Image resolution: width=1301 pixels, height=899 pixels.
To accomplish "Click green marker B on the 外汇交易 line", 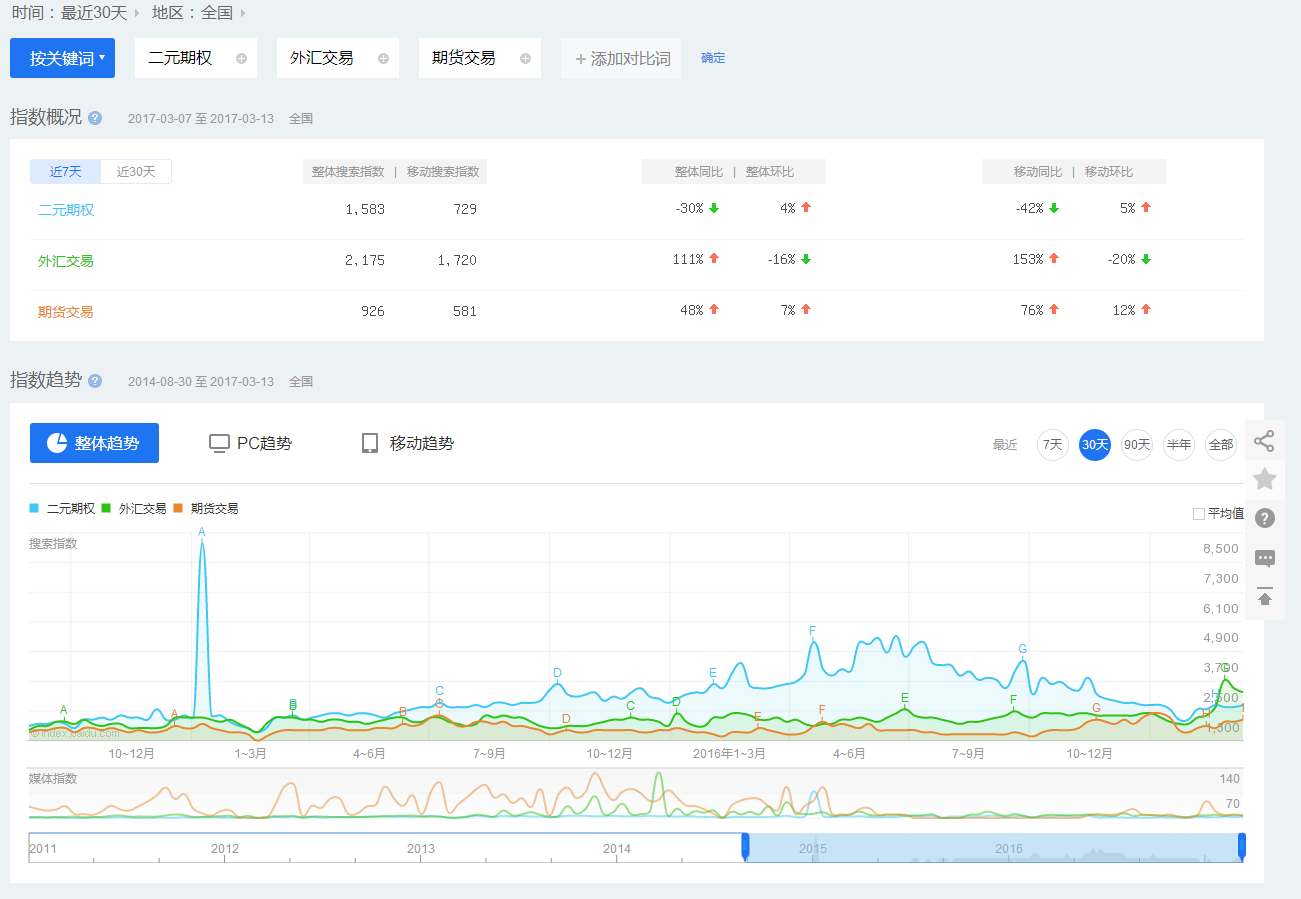I will pyautogui.click(x=293, y=705).
